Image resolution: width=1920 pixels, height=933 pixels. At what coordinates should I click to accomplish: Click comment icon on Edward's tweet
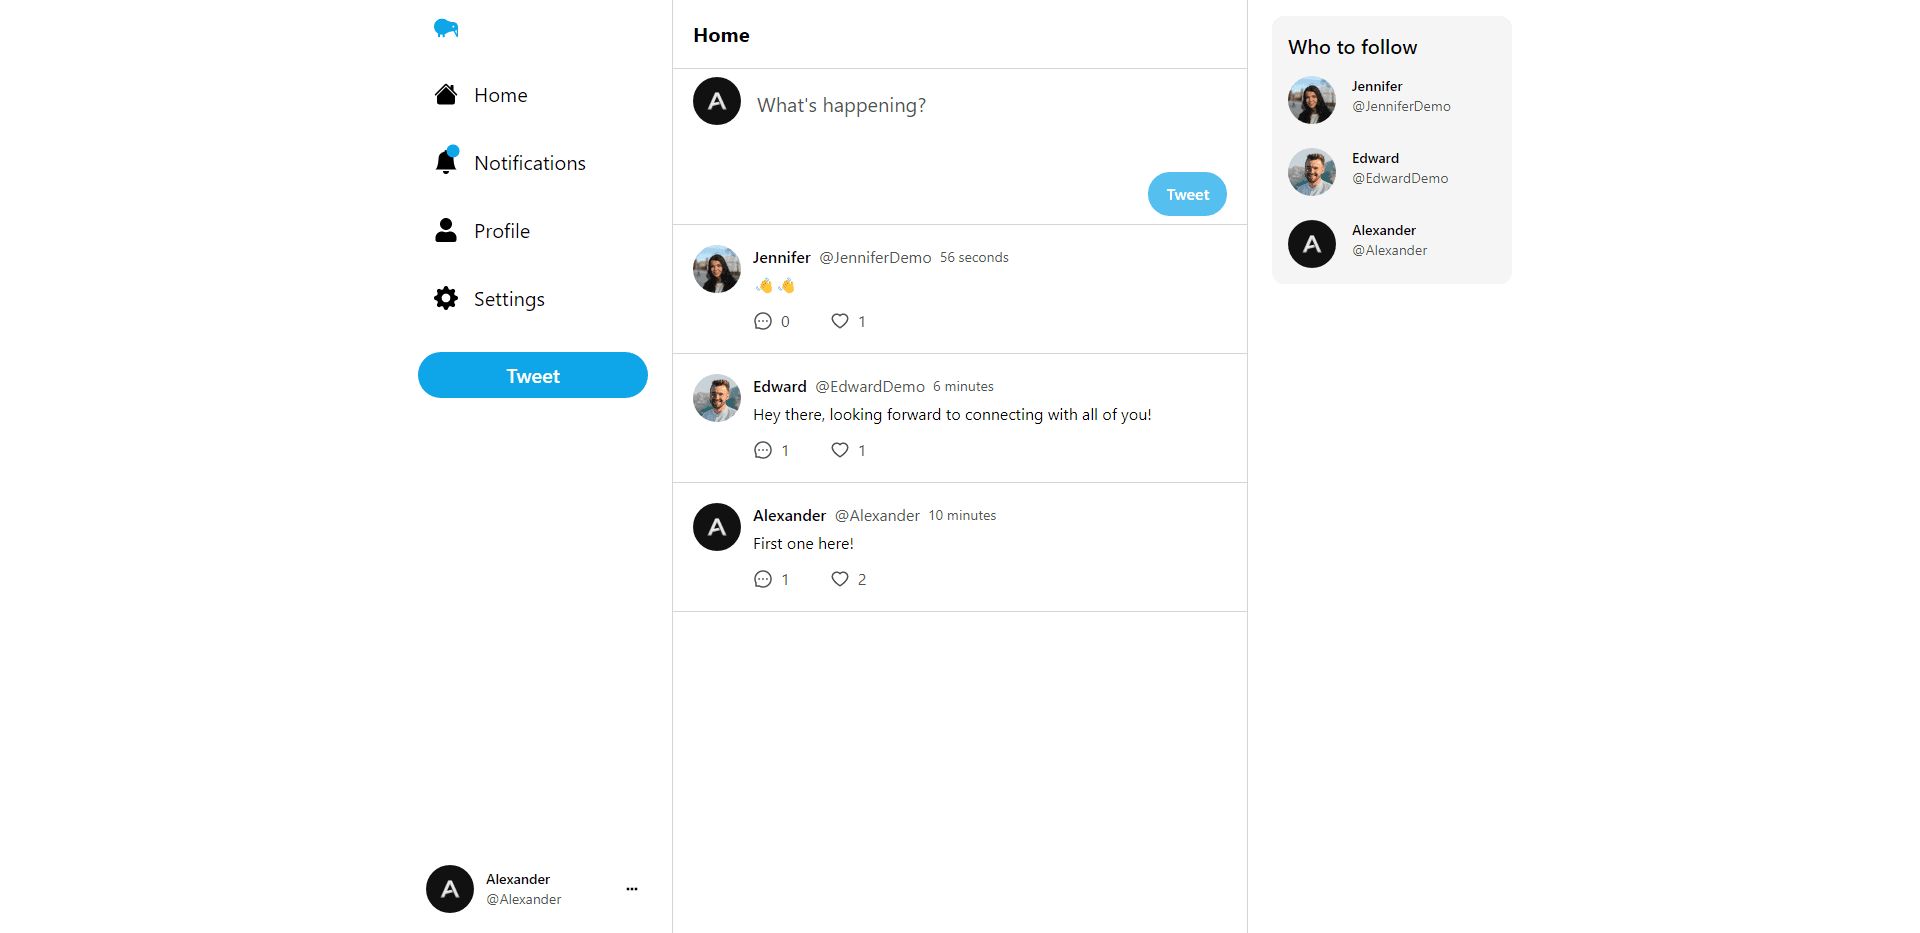763,450
